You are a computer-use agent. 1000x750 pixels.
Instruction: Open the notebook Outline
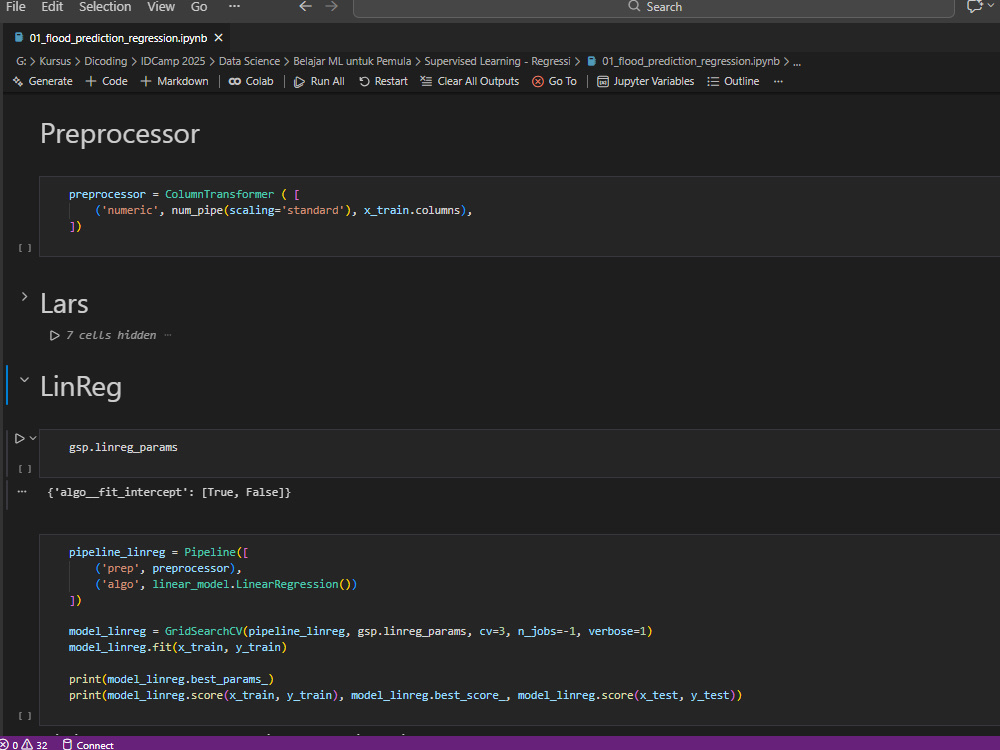(733, 82)
